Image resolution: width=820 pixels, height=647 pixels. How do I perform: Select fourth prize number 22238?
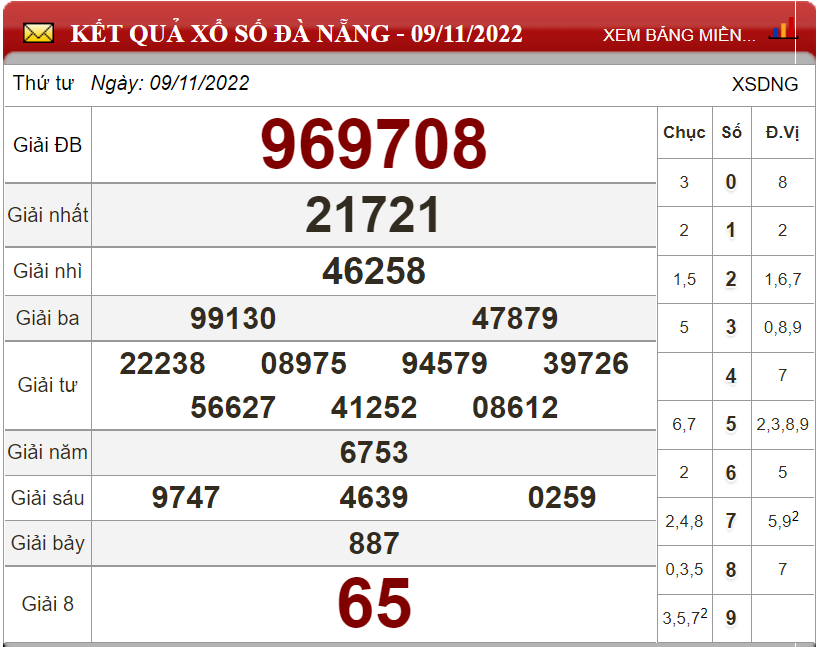coord(162,363)
